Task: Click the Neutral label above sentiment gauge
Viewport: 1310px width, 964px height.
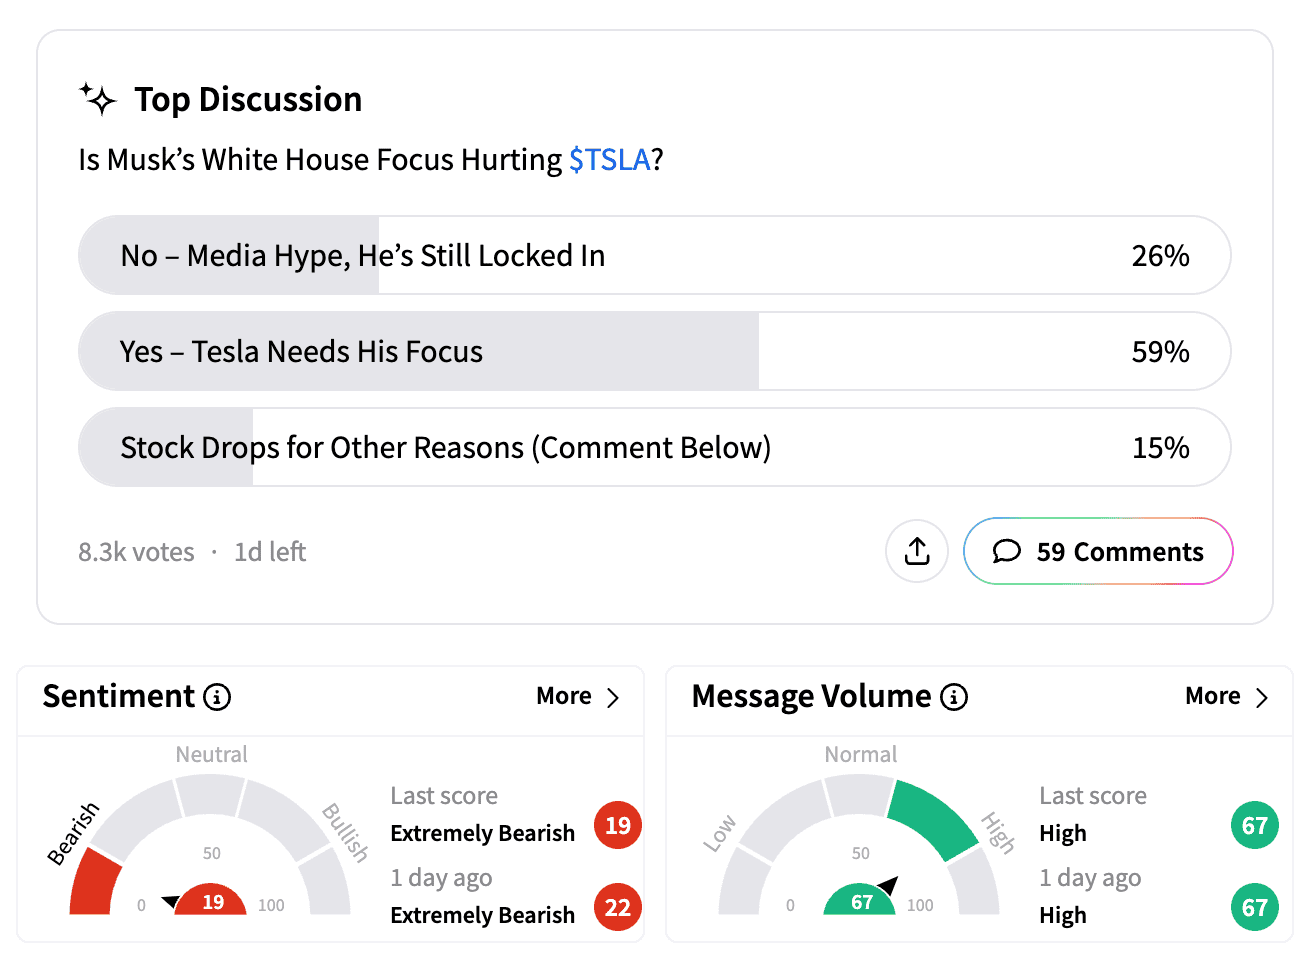Action: pyautogui.click(x=211, y=754)
